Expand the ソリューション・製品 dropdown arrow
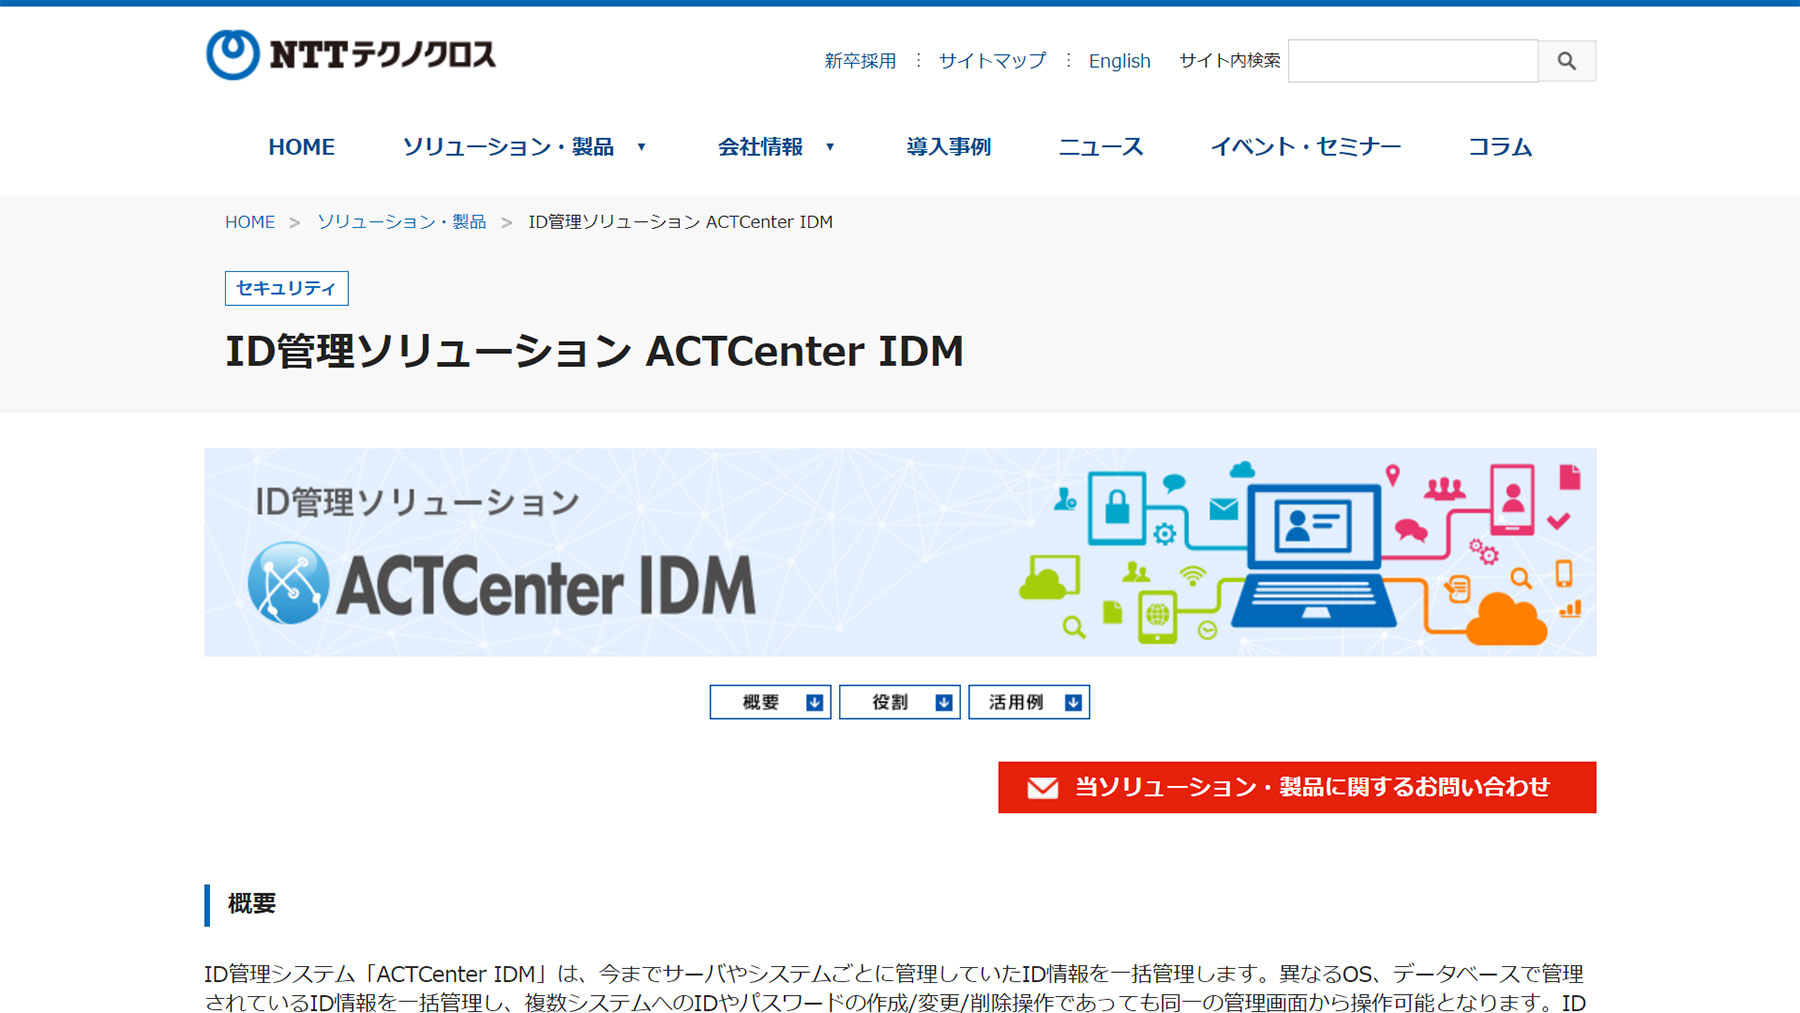 click(x=641, y=147)
